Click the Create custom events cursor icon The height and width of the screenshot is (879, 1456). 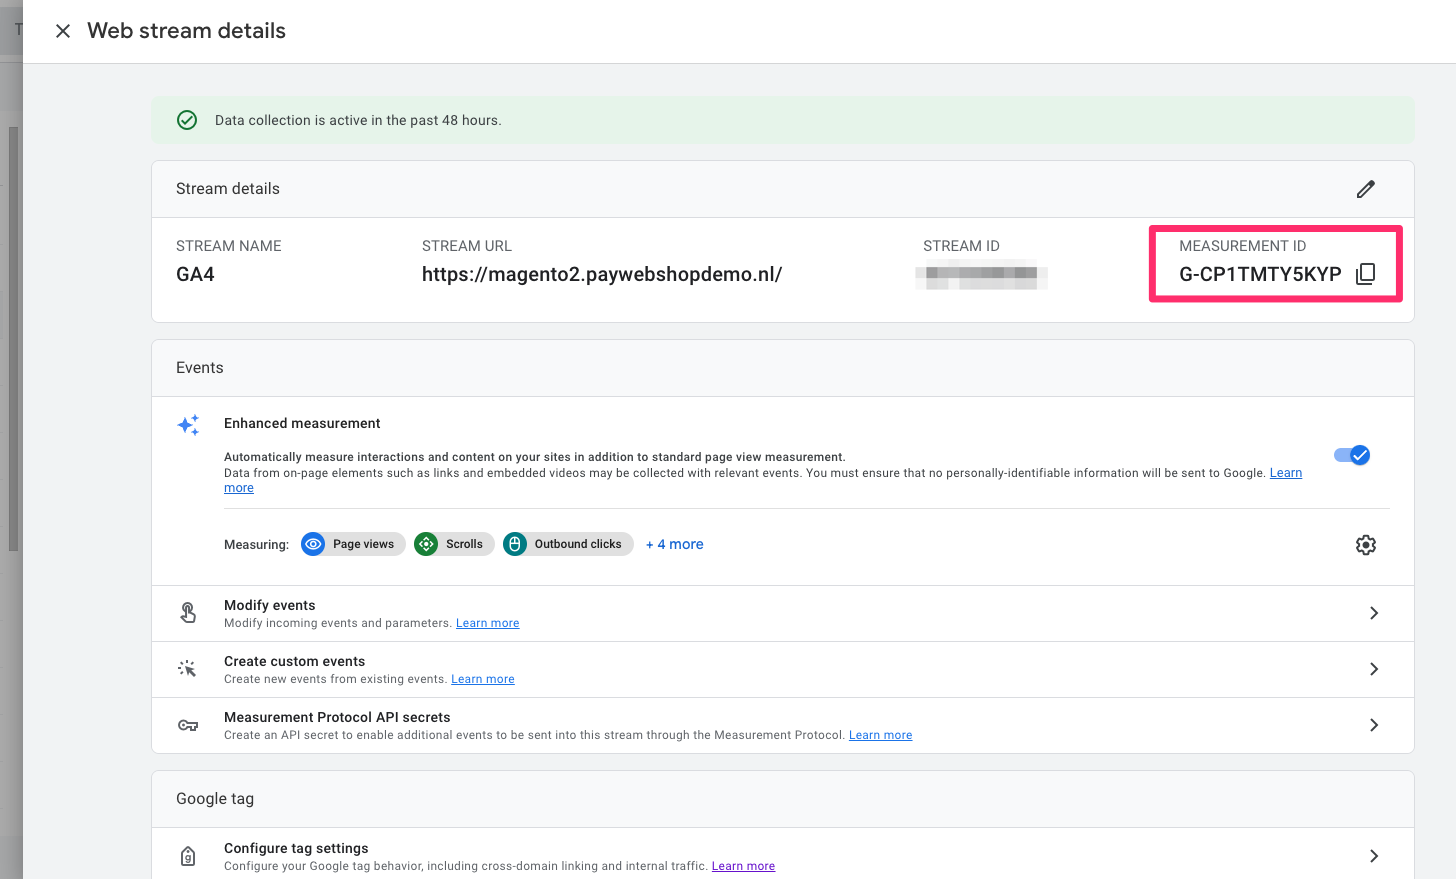188,669
